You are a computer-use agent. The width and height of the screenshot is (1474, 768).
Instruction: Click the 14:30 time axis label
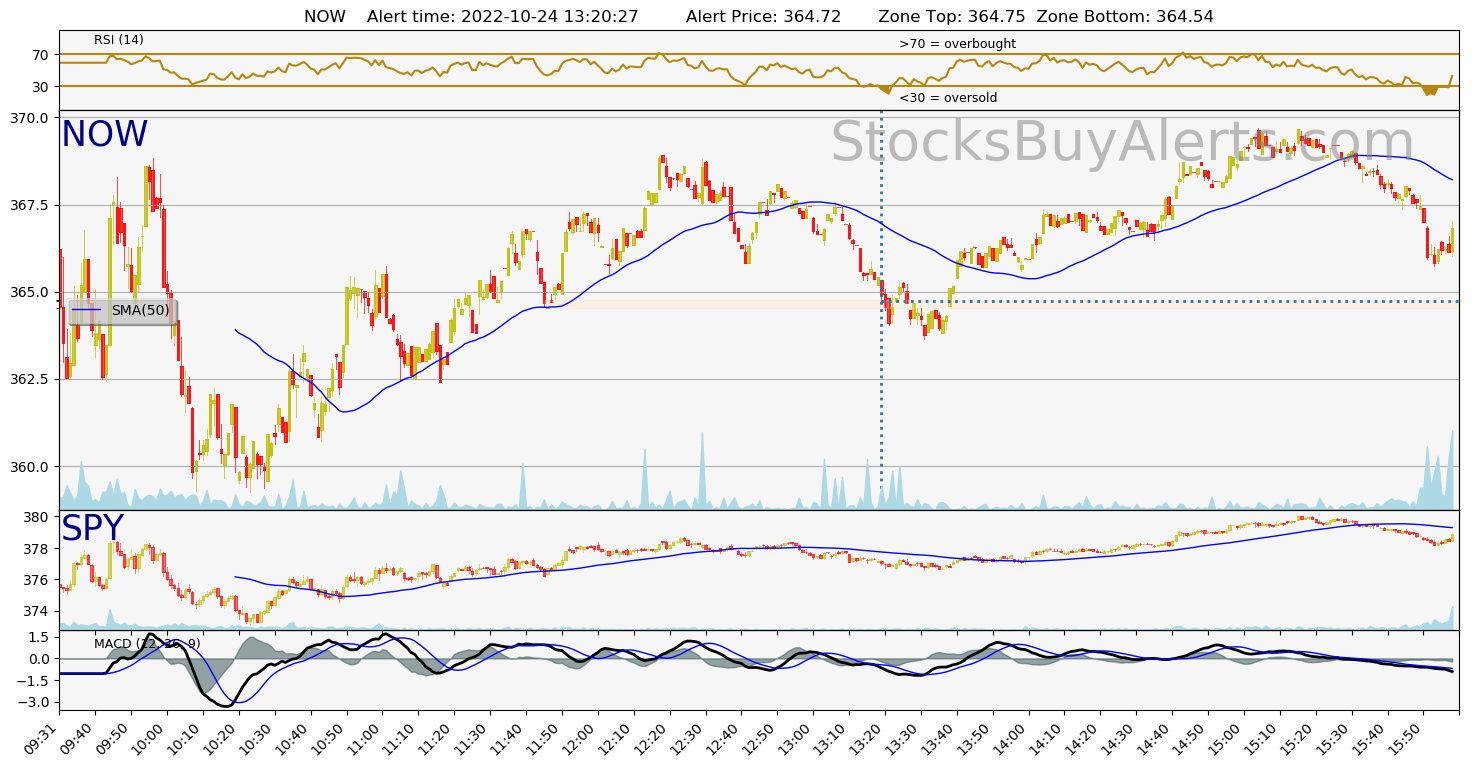point(1116,740)
